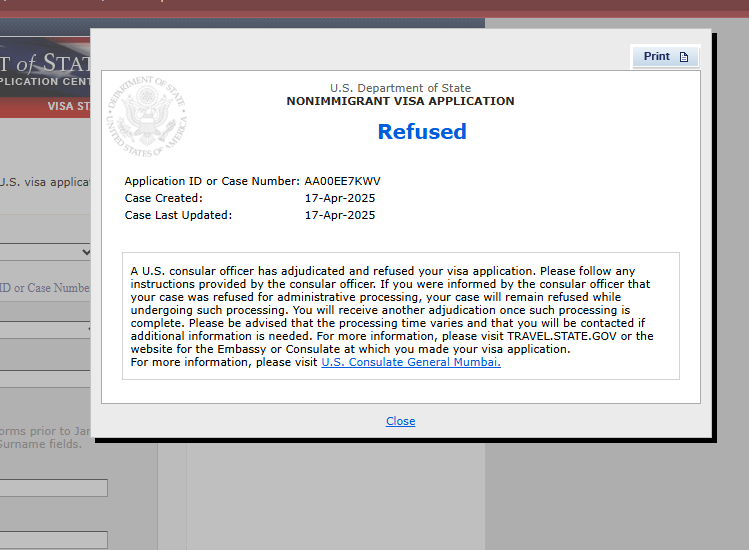
Task: Close the visa status dialog via Close link
Action: (x=400, y=421)
